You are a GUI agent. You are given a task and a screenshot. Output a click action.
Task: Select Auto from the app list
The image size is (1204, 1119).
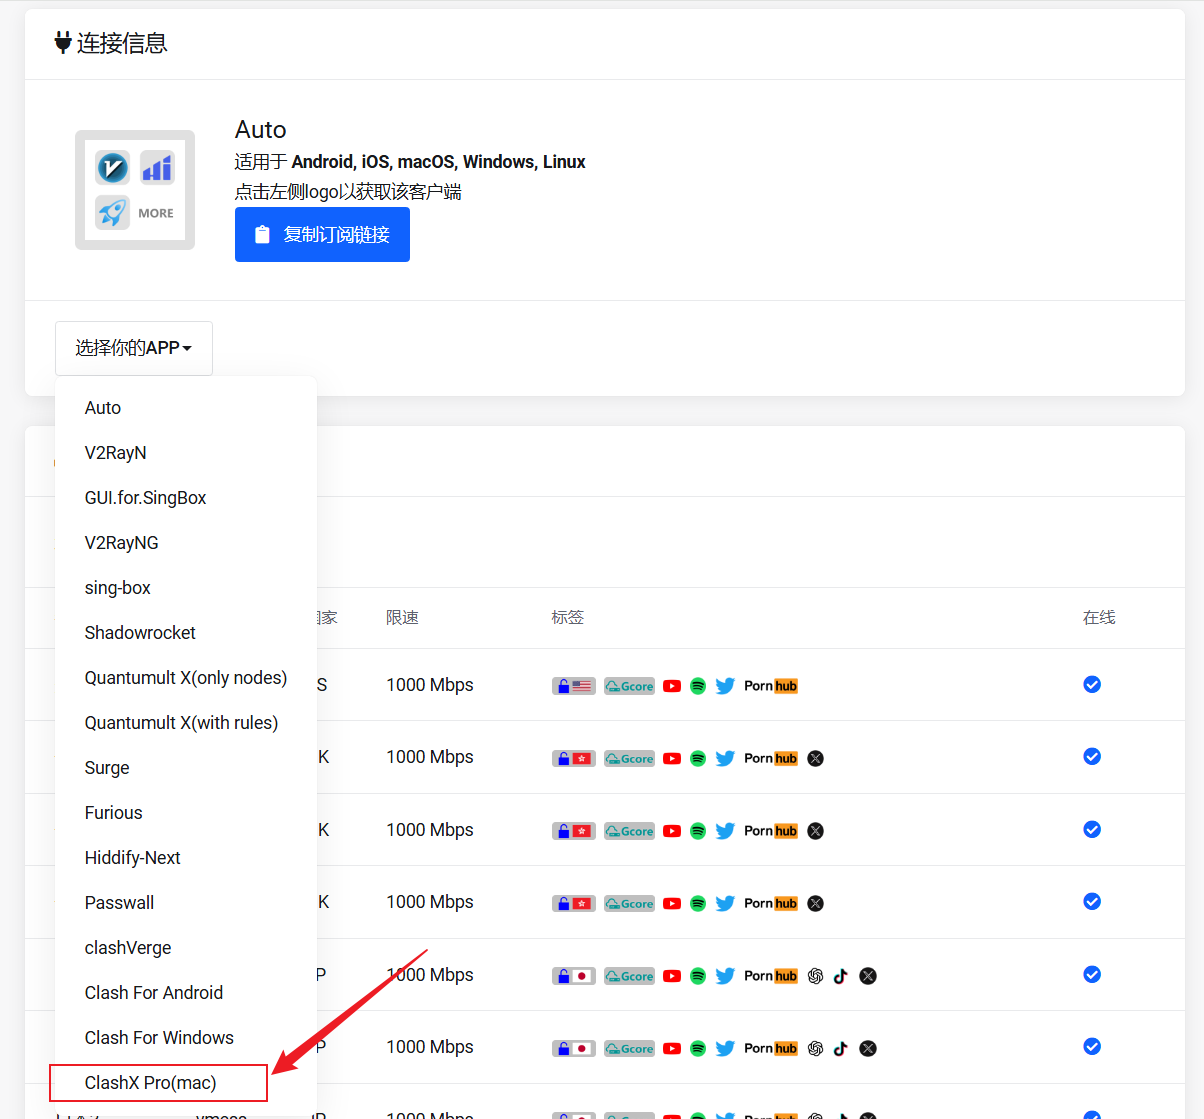186,408
